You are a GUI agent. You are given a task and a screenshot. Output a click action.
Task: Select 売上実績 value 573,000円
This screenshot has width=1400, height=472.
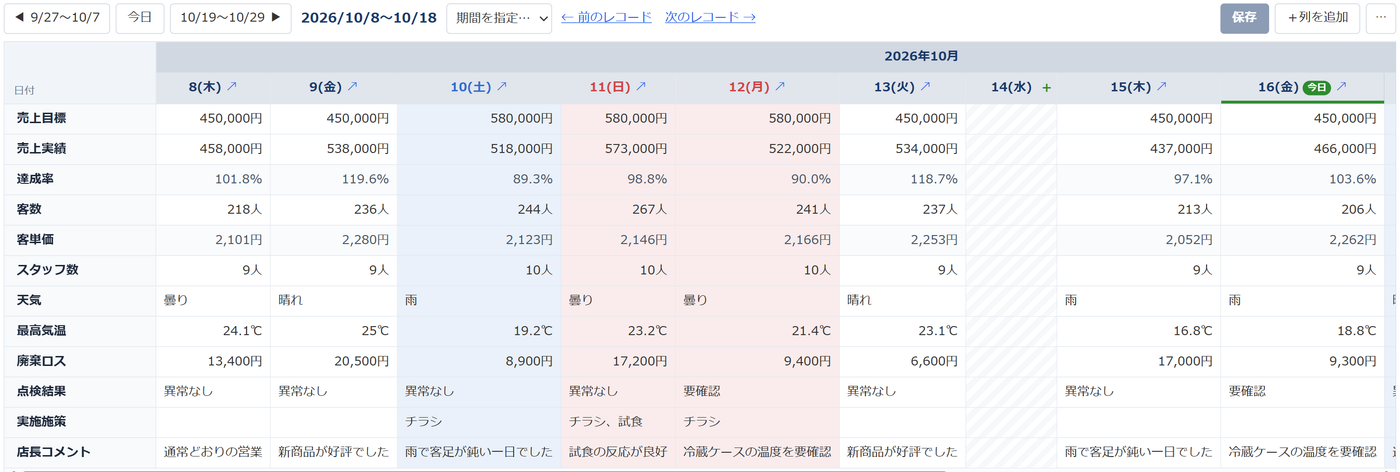click(x=618, y=149)
